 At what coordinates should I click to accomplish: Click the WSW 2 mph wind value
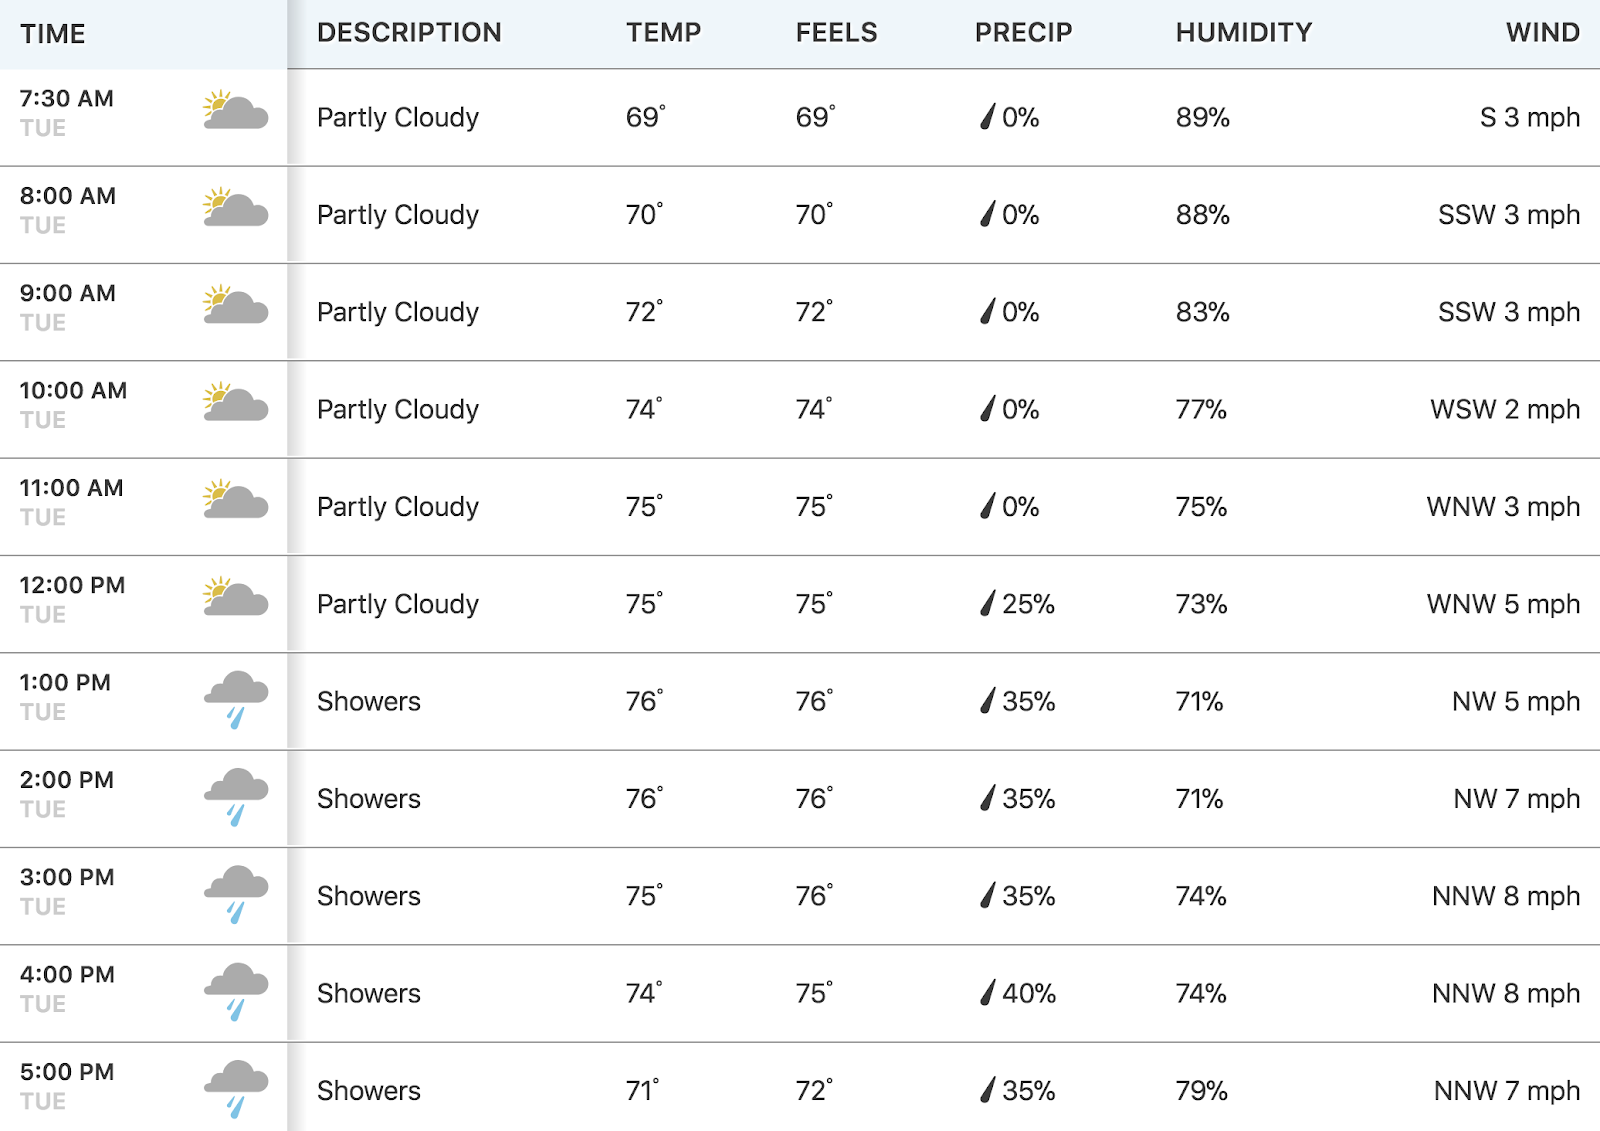[x=1505, y=409]
